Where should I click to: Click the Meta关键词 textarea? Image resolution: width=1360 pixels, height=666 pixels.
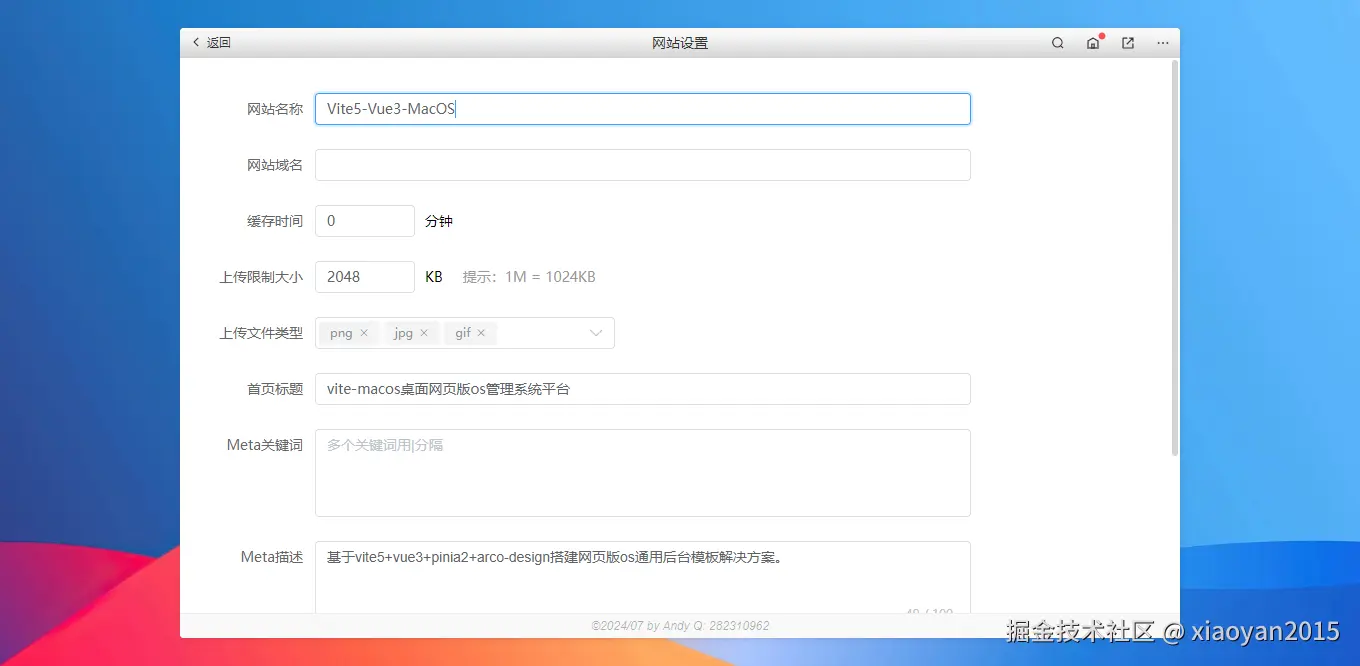tap(642, 472)
